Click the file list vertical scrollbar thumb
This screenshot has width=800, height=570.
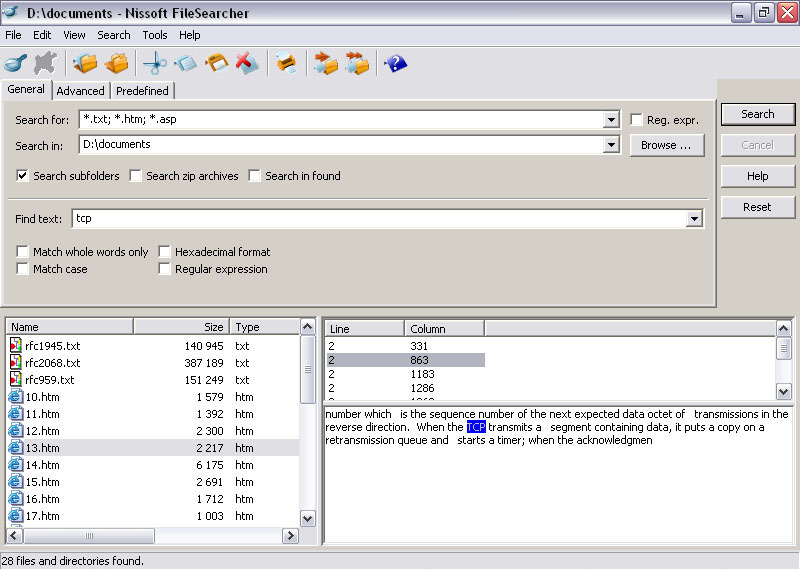tap(308, 369)
